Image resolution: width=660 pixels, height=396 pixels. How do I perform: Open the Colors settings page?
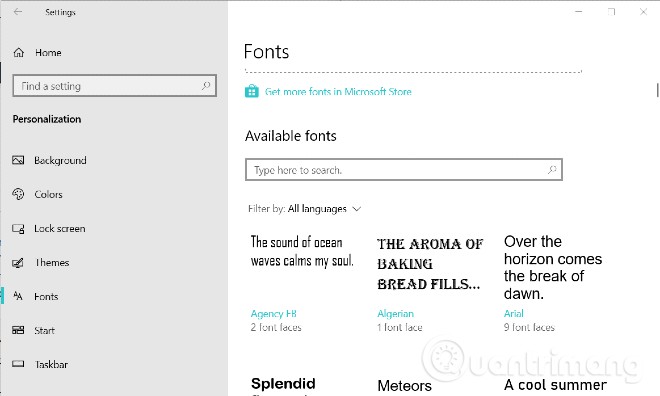coord(48,194)
